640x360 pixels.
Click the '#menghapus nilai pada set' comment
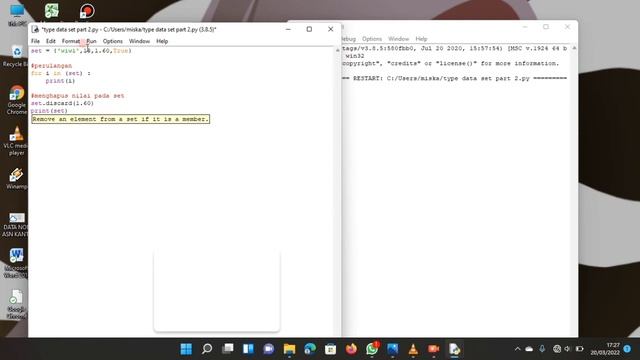(78, 96)
